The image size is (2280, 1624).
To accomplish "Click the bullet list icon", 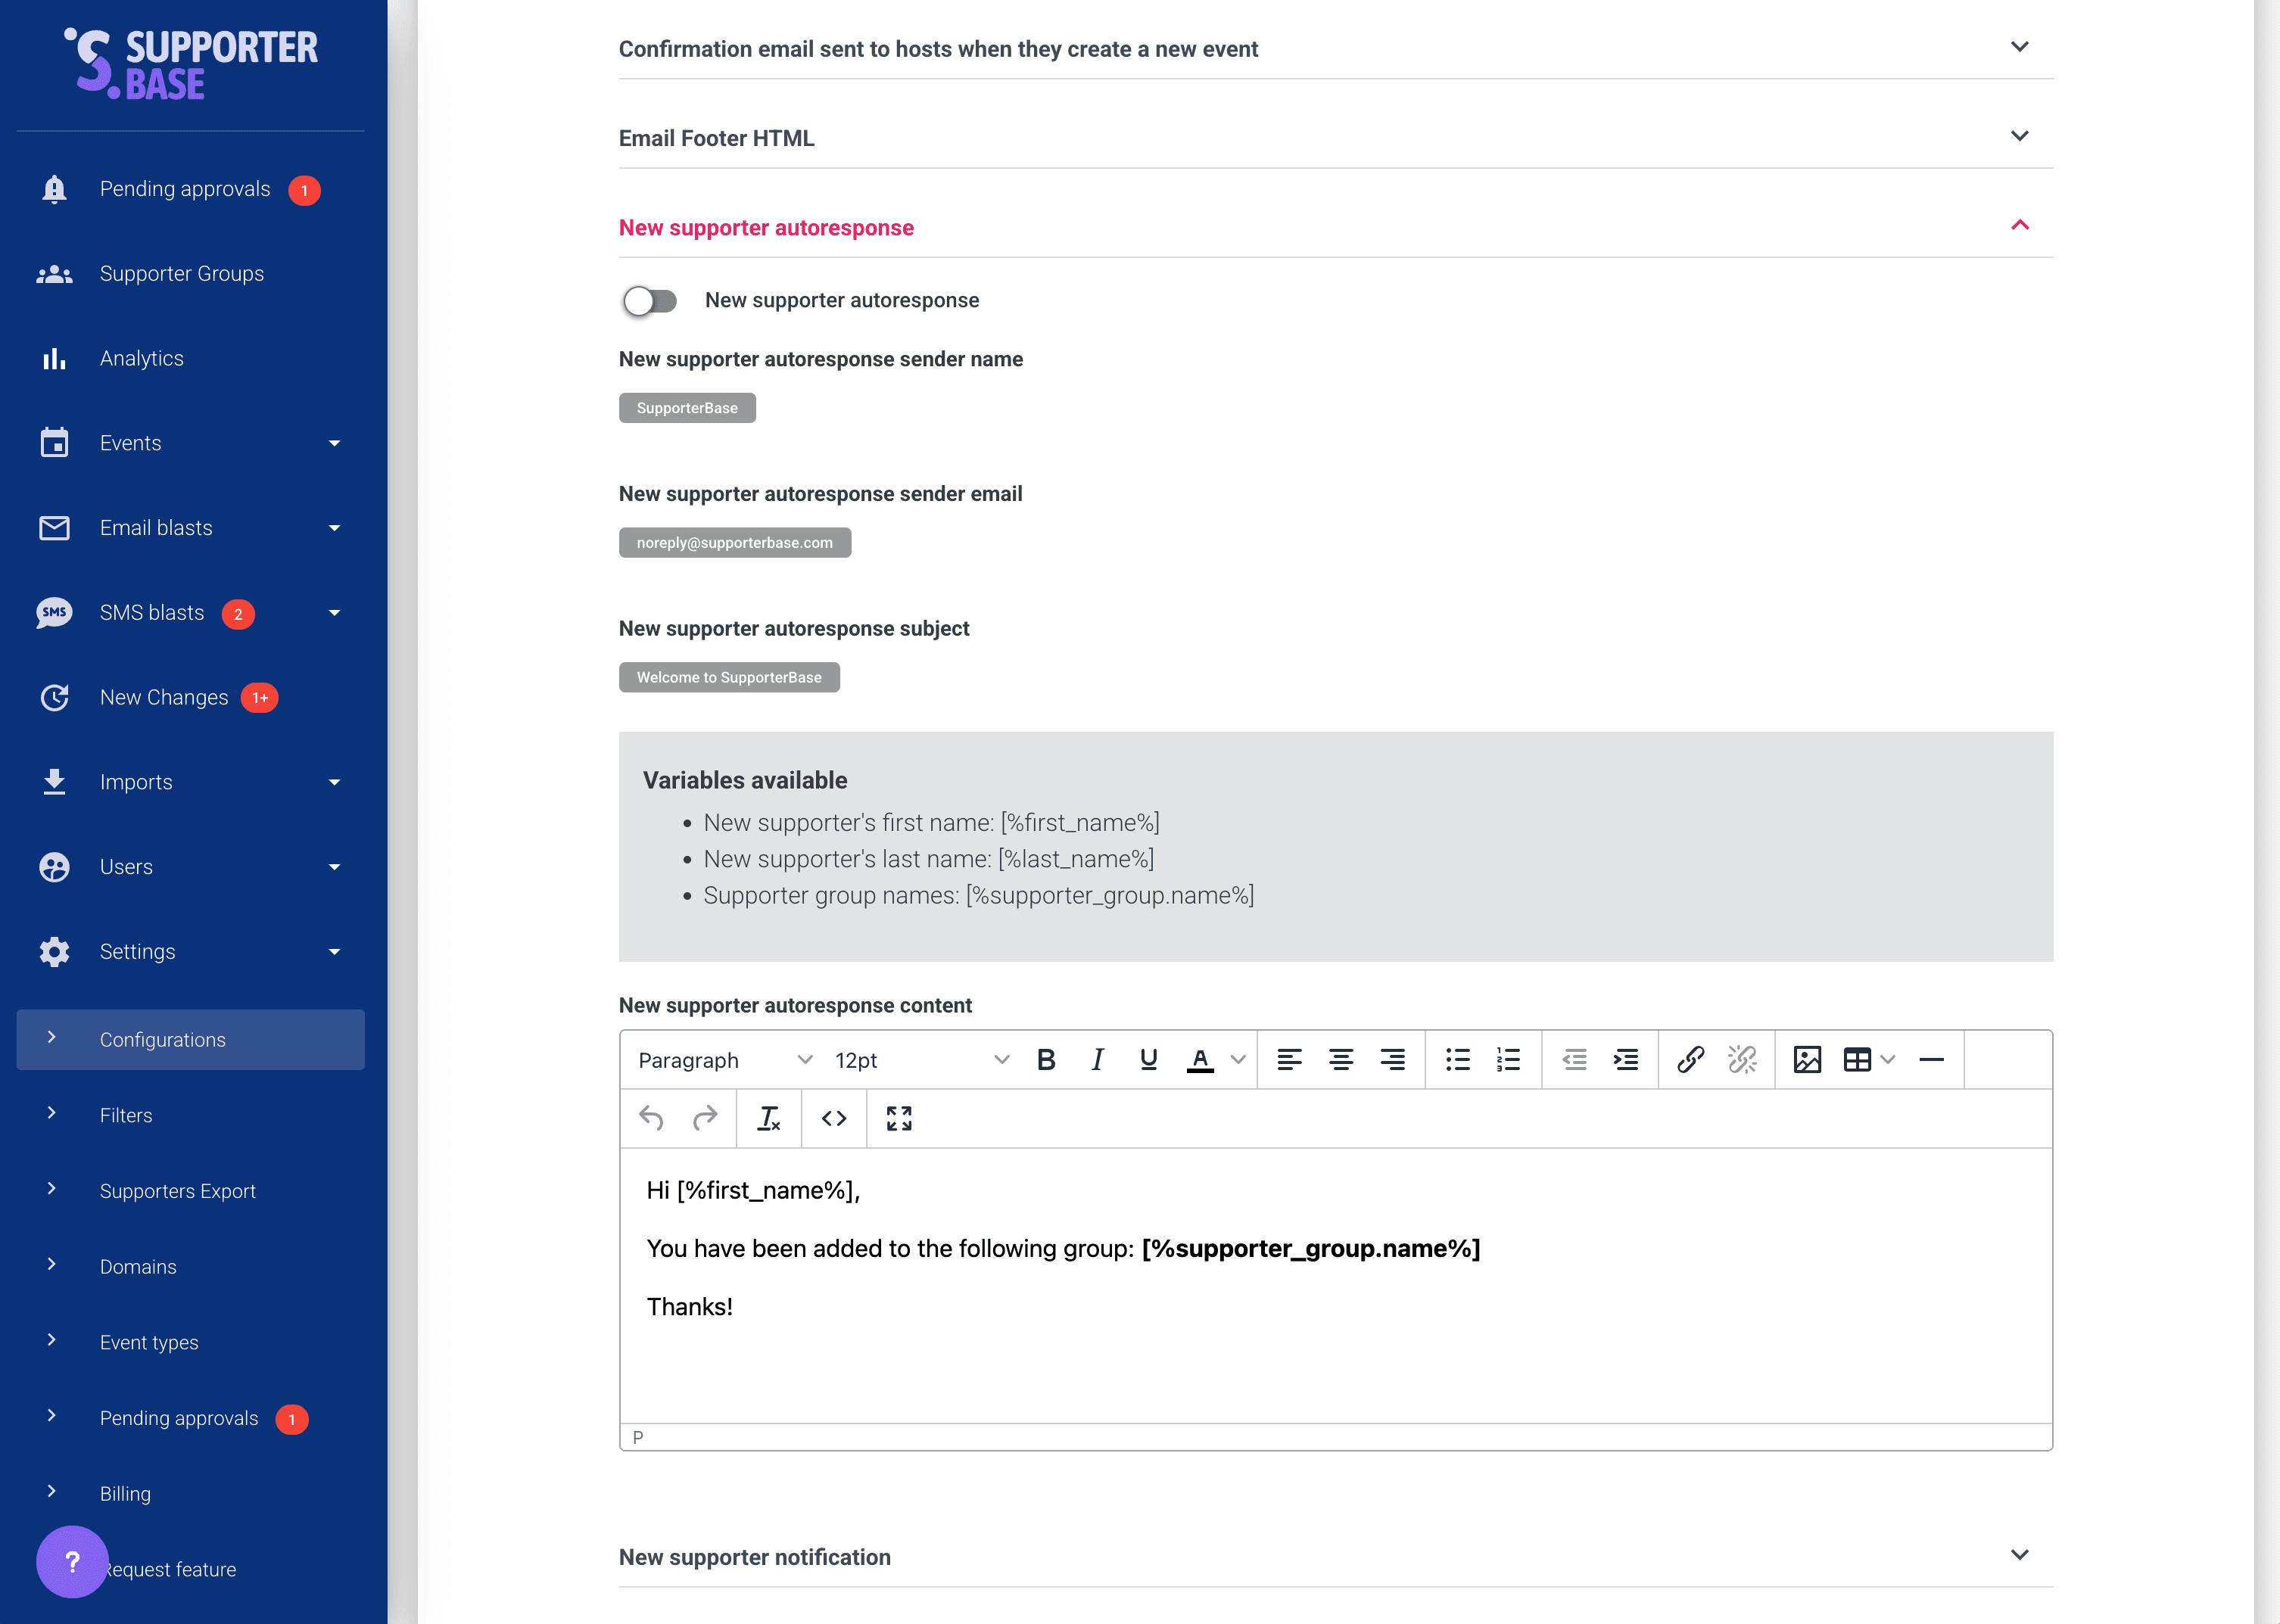I will pyautogui.click(x=1457, y=1060).
